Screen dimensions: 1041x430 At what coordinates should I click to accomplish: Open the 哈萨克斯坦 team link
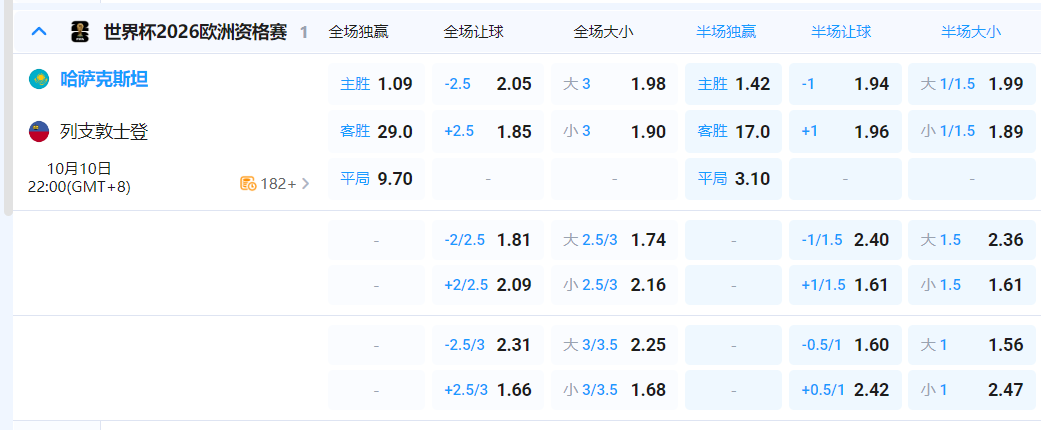pos(104,79)
